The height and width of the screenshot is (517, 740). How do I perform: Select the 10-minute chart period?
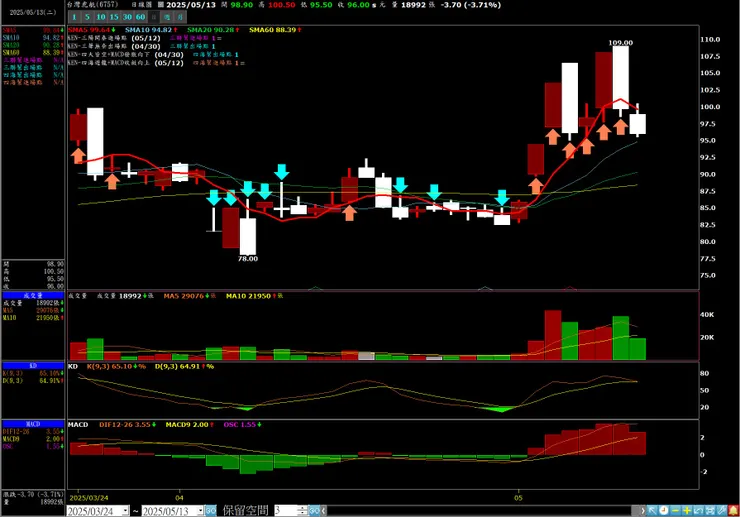pos(101,17)
